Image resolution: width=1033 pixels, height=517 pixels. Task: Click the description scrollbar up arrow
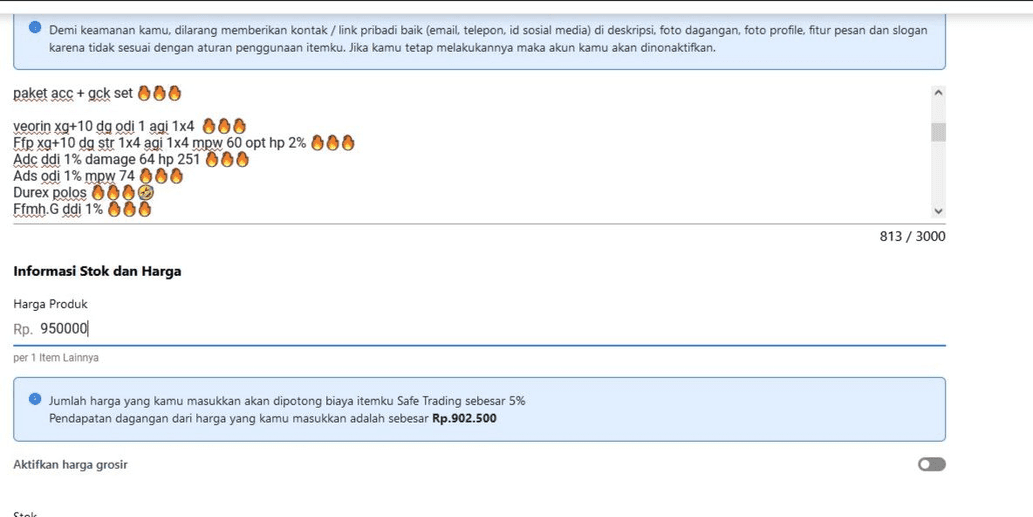(939, 93)
